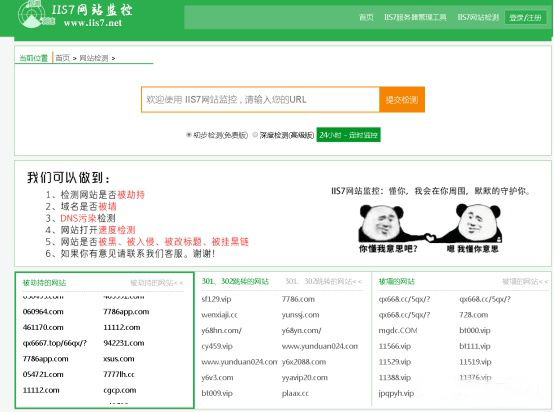This screenshot has height=412, width=554.
Task: Open yunssj.com link
Action: click(301, 314)
